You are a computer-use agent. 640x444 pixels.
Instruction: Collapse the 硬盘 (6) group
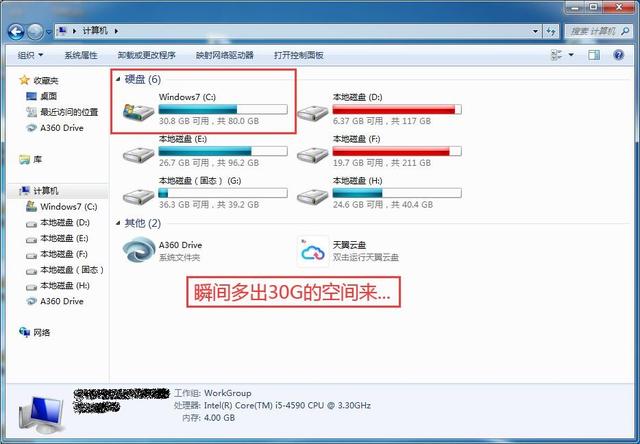tap(118, 79)
